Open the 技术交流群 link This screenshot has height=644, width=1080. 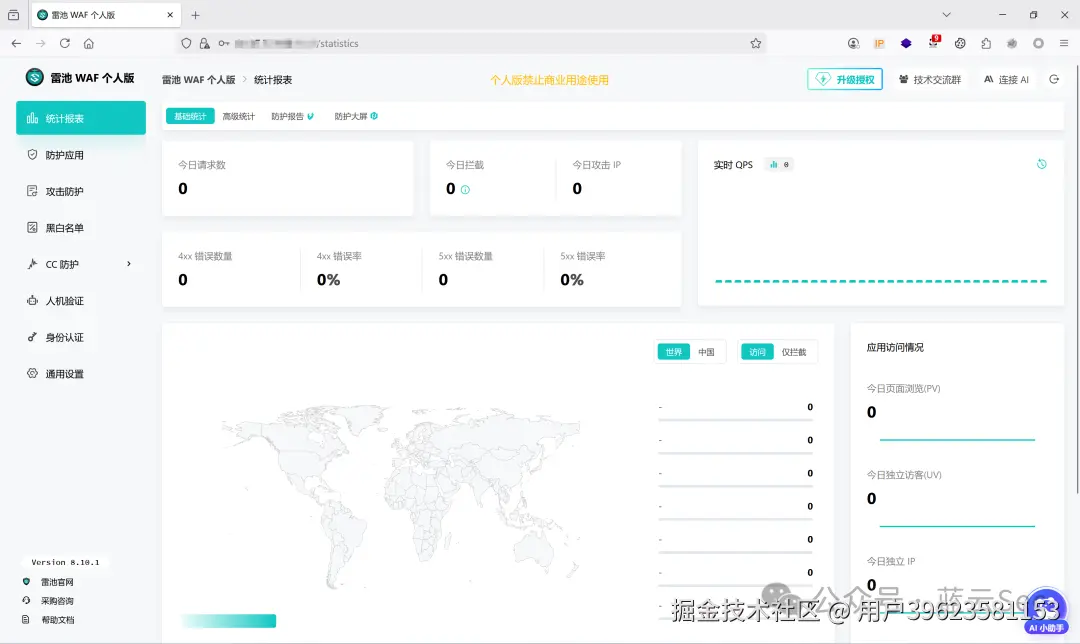pyautogui.click(x=929, y=80)
